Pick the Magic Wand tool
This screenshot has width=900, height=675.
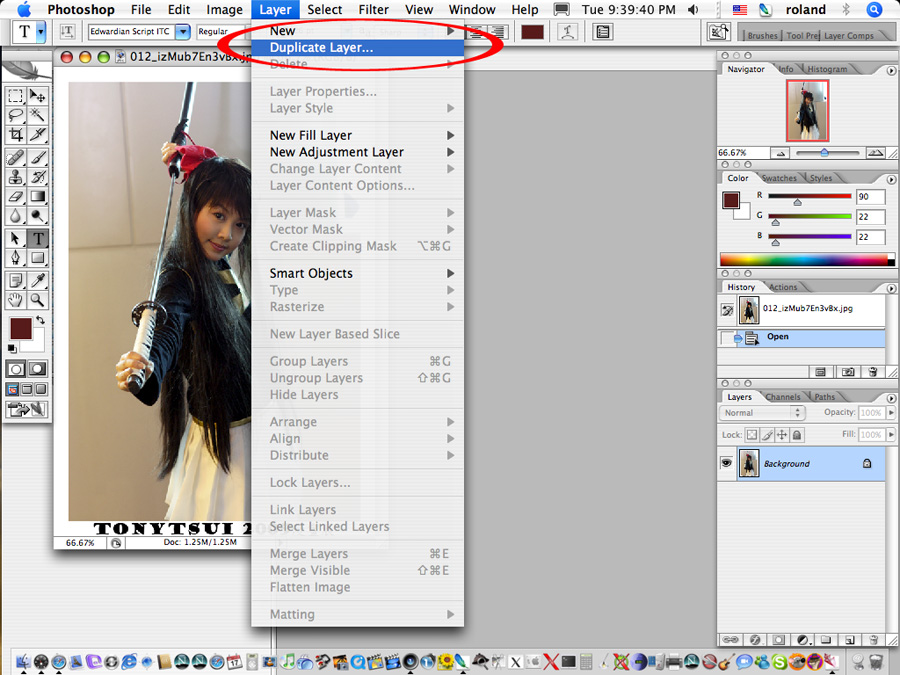38,115
